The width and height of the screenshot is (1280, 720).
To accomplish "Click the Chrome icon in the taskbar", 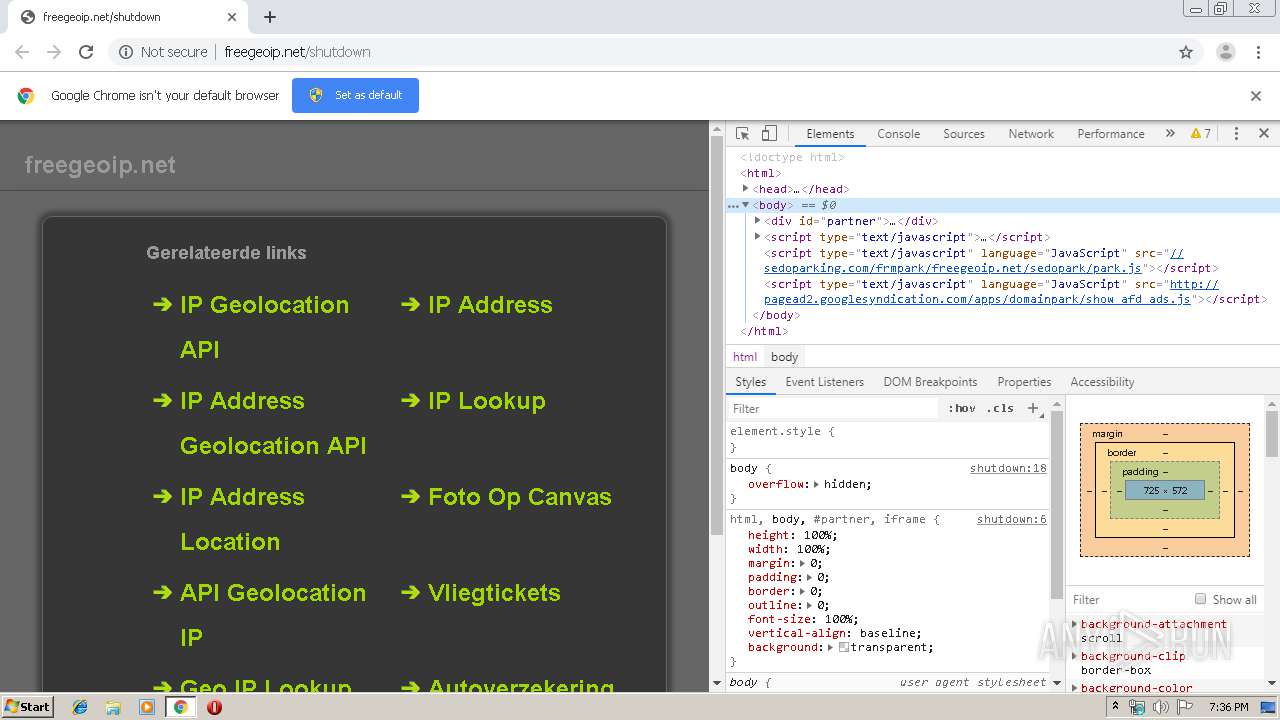I will (181, 707).
